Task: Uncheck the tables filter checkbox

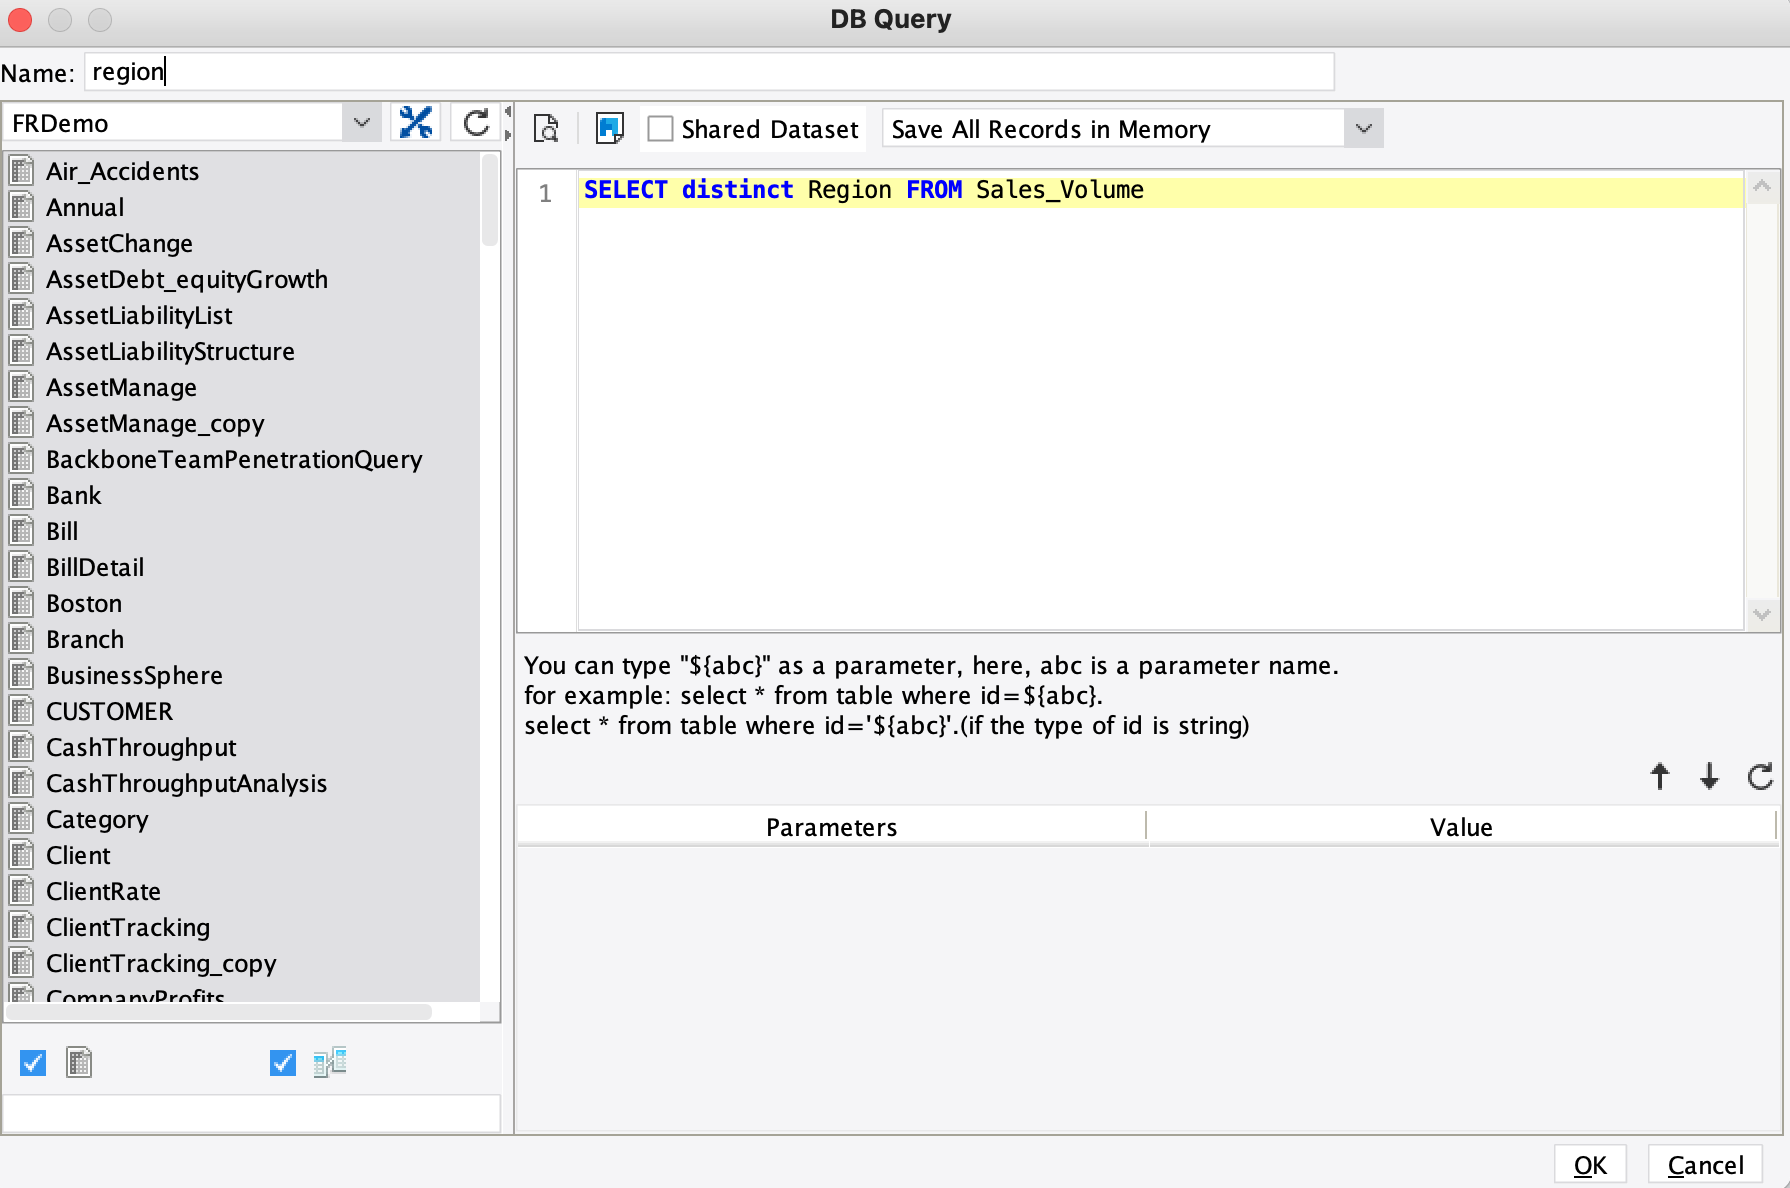Action: pyautogui.click(x=31, y=1063)
